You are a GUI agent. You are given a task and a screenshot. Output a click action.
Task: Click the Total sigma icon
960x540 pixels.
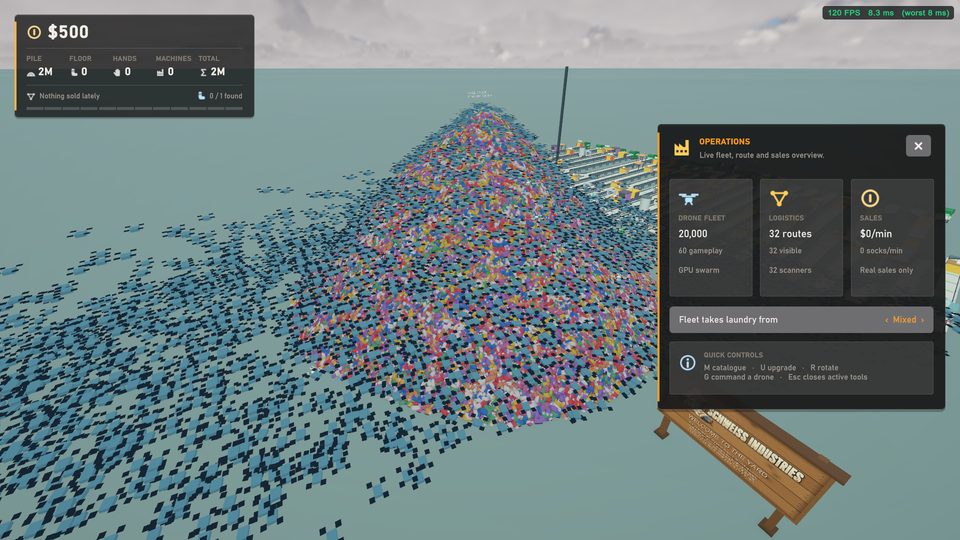(x=203, y=72)
